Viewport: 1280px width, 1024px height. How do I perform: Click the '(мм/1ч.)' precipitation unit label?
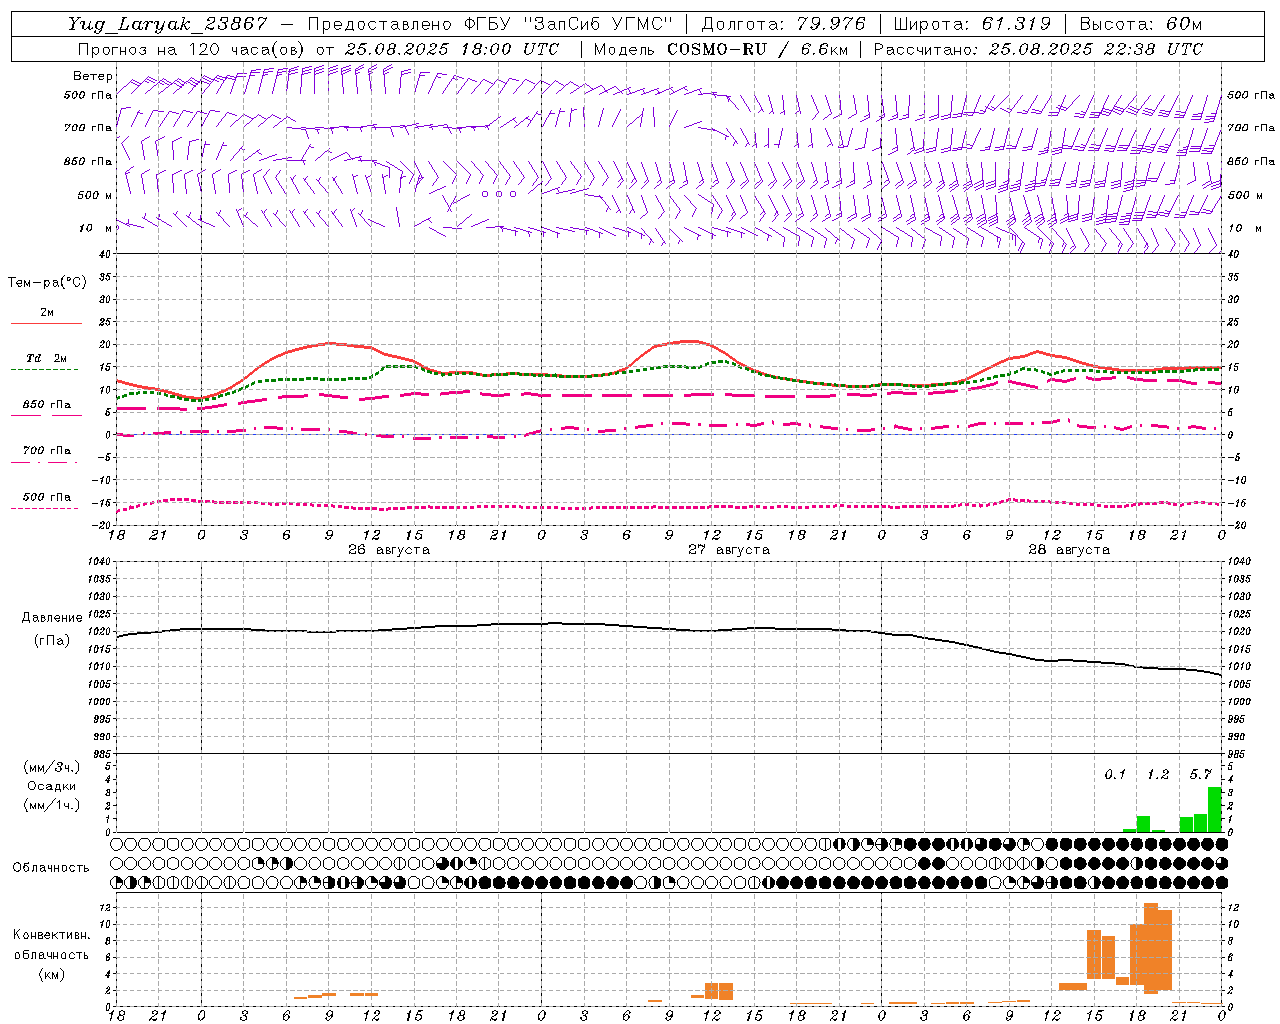52,805
